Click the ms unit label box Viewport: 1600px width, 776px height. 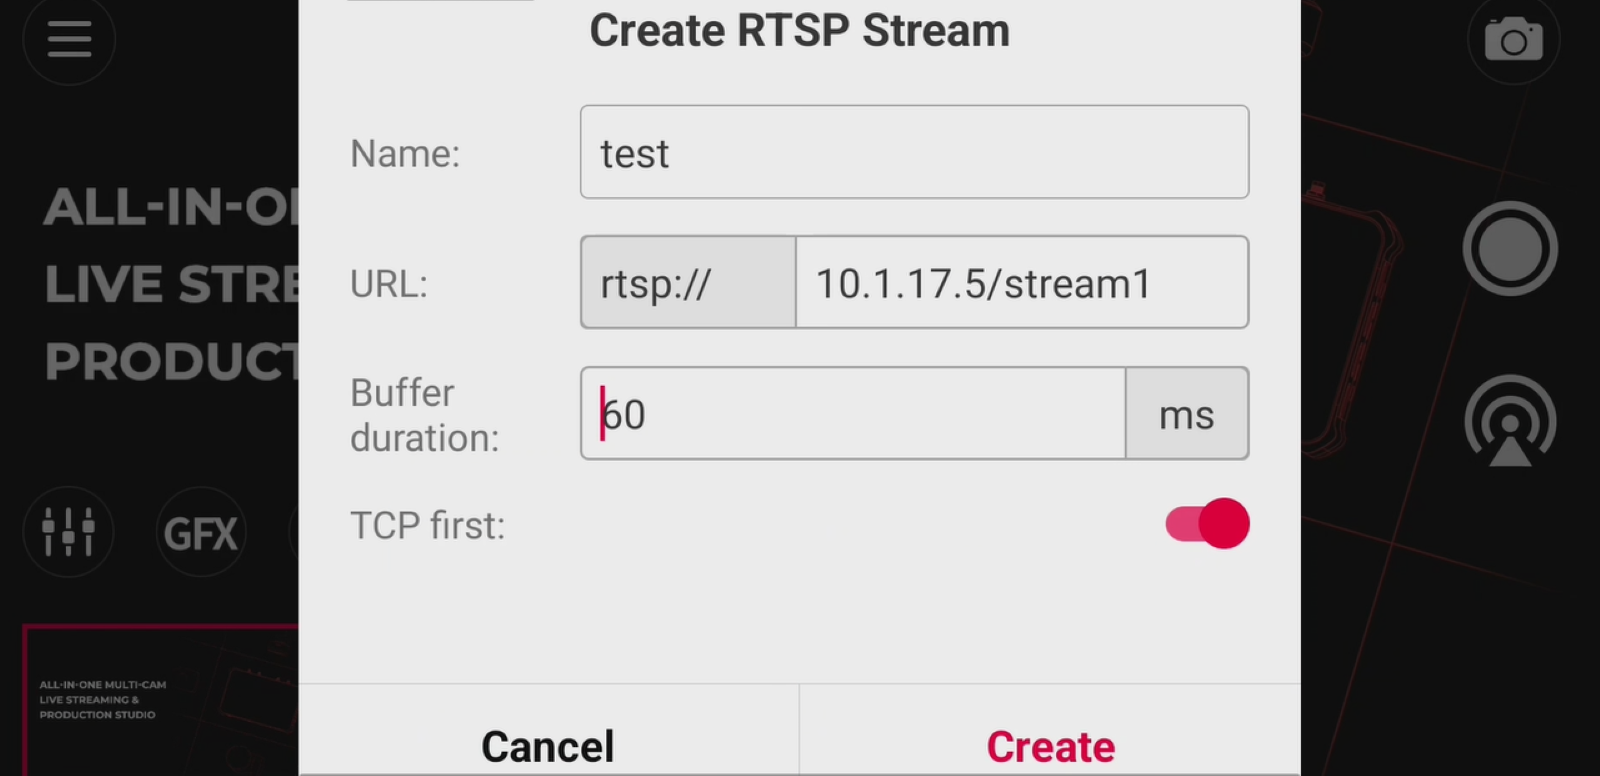[1187, 413]
